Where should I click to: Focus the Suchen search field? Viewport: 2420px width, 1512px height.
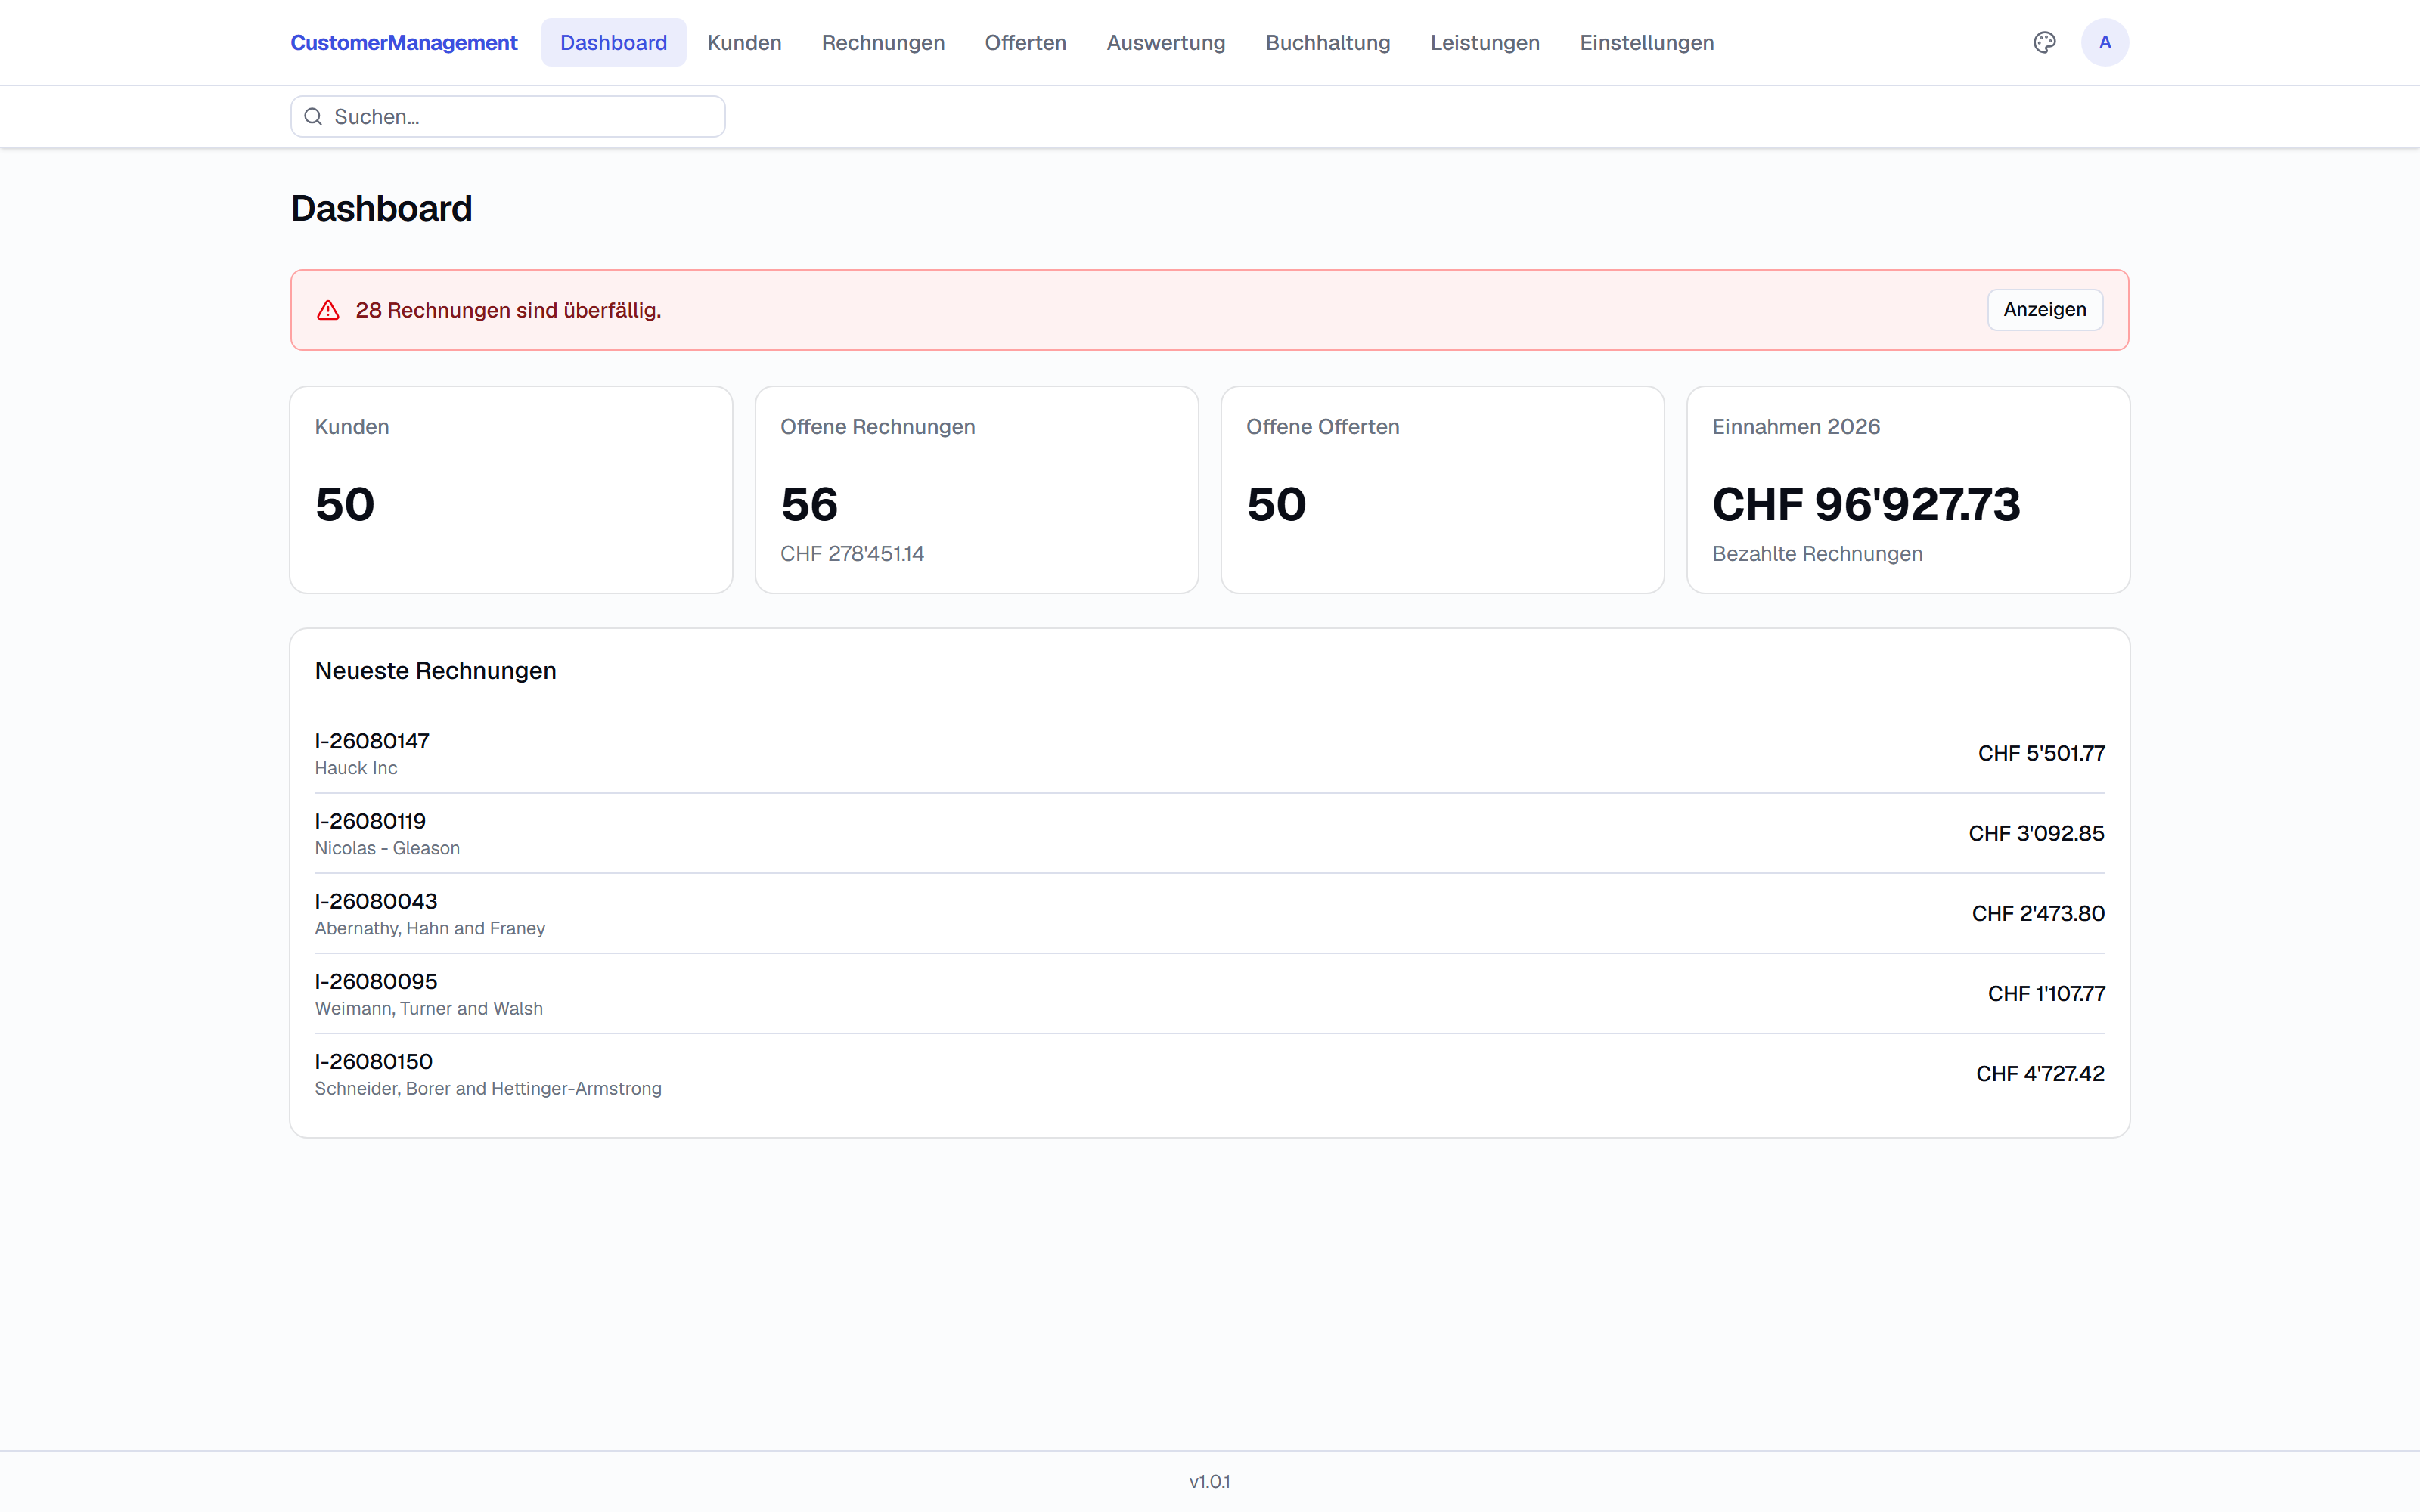(508, 117)
